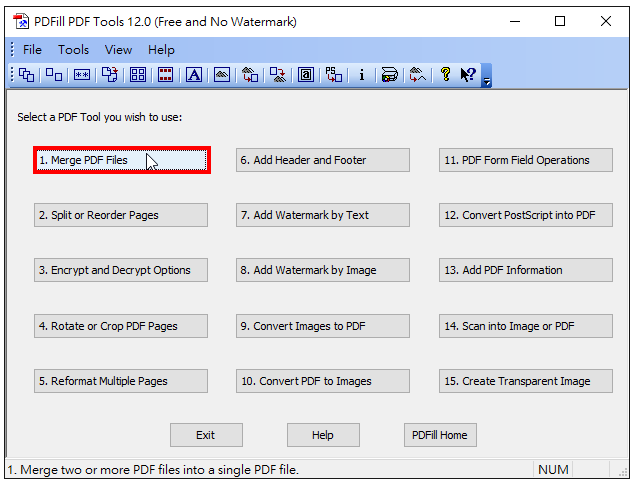Open the Help menu
637x483 pixels.
161,50
